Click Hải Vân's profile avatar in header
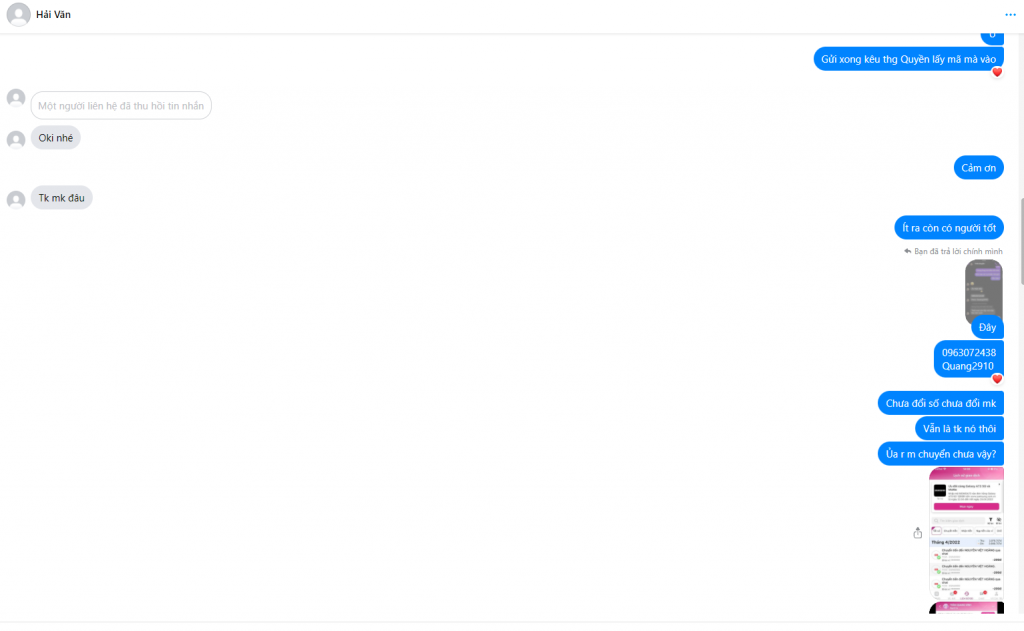 [18, 15]
